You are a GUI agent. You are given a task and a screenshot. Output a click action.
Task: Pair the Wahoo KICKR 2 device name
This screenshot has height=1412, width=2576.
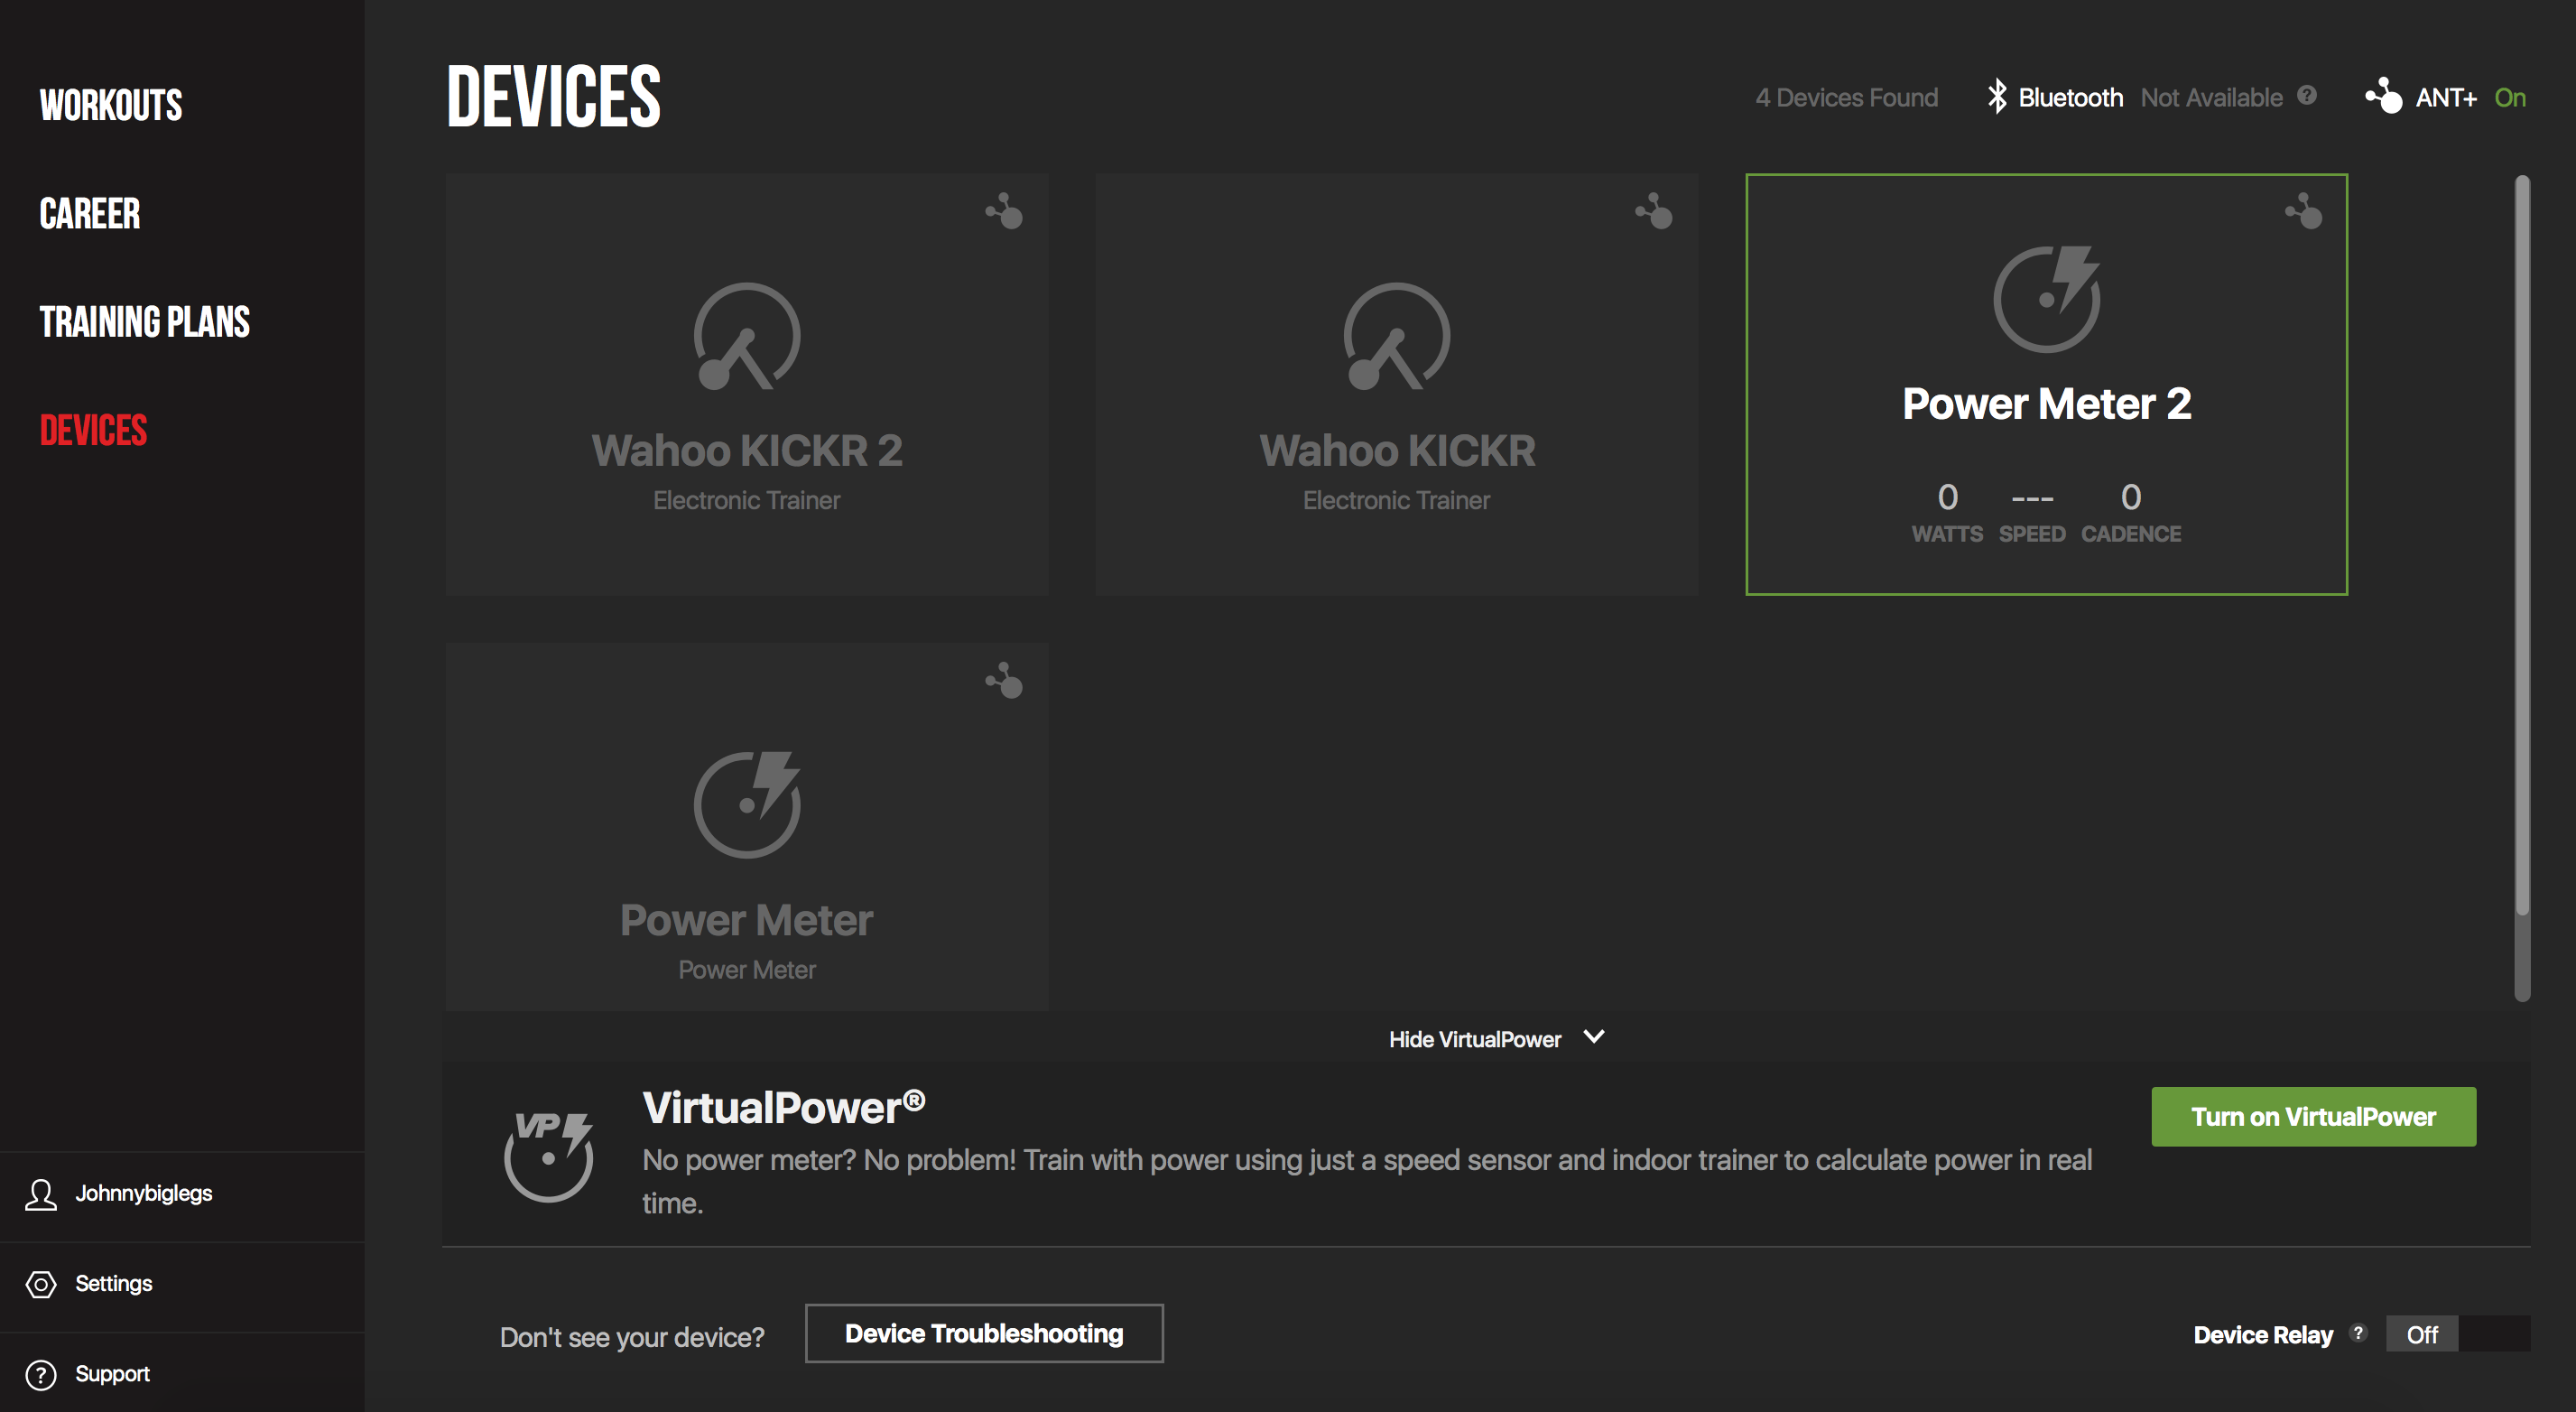click(747, 450)
